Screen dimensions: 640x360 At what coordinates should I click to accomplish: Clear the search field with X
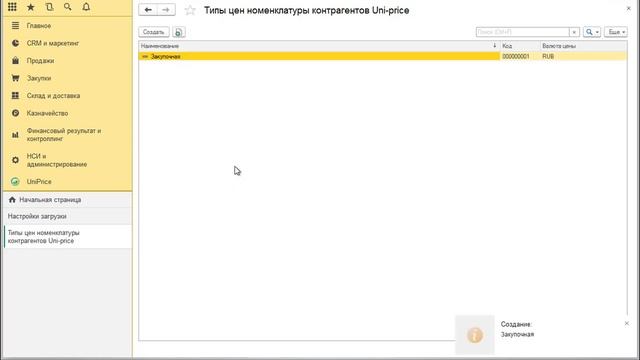point(574,32)
